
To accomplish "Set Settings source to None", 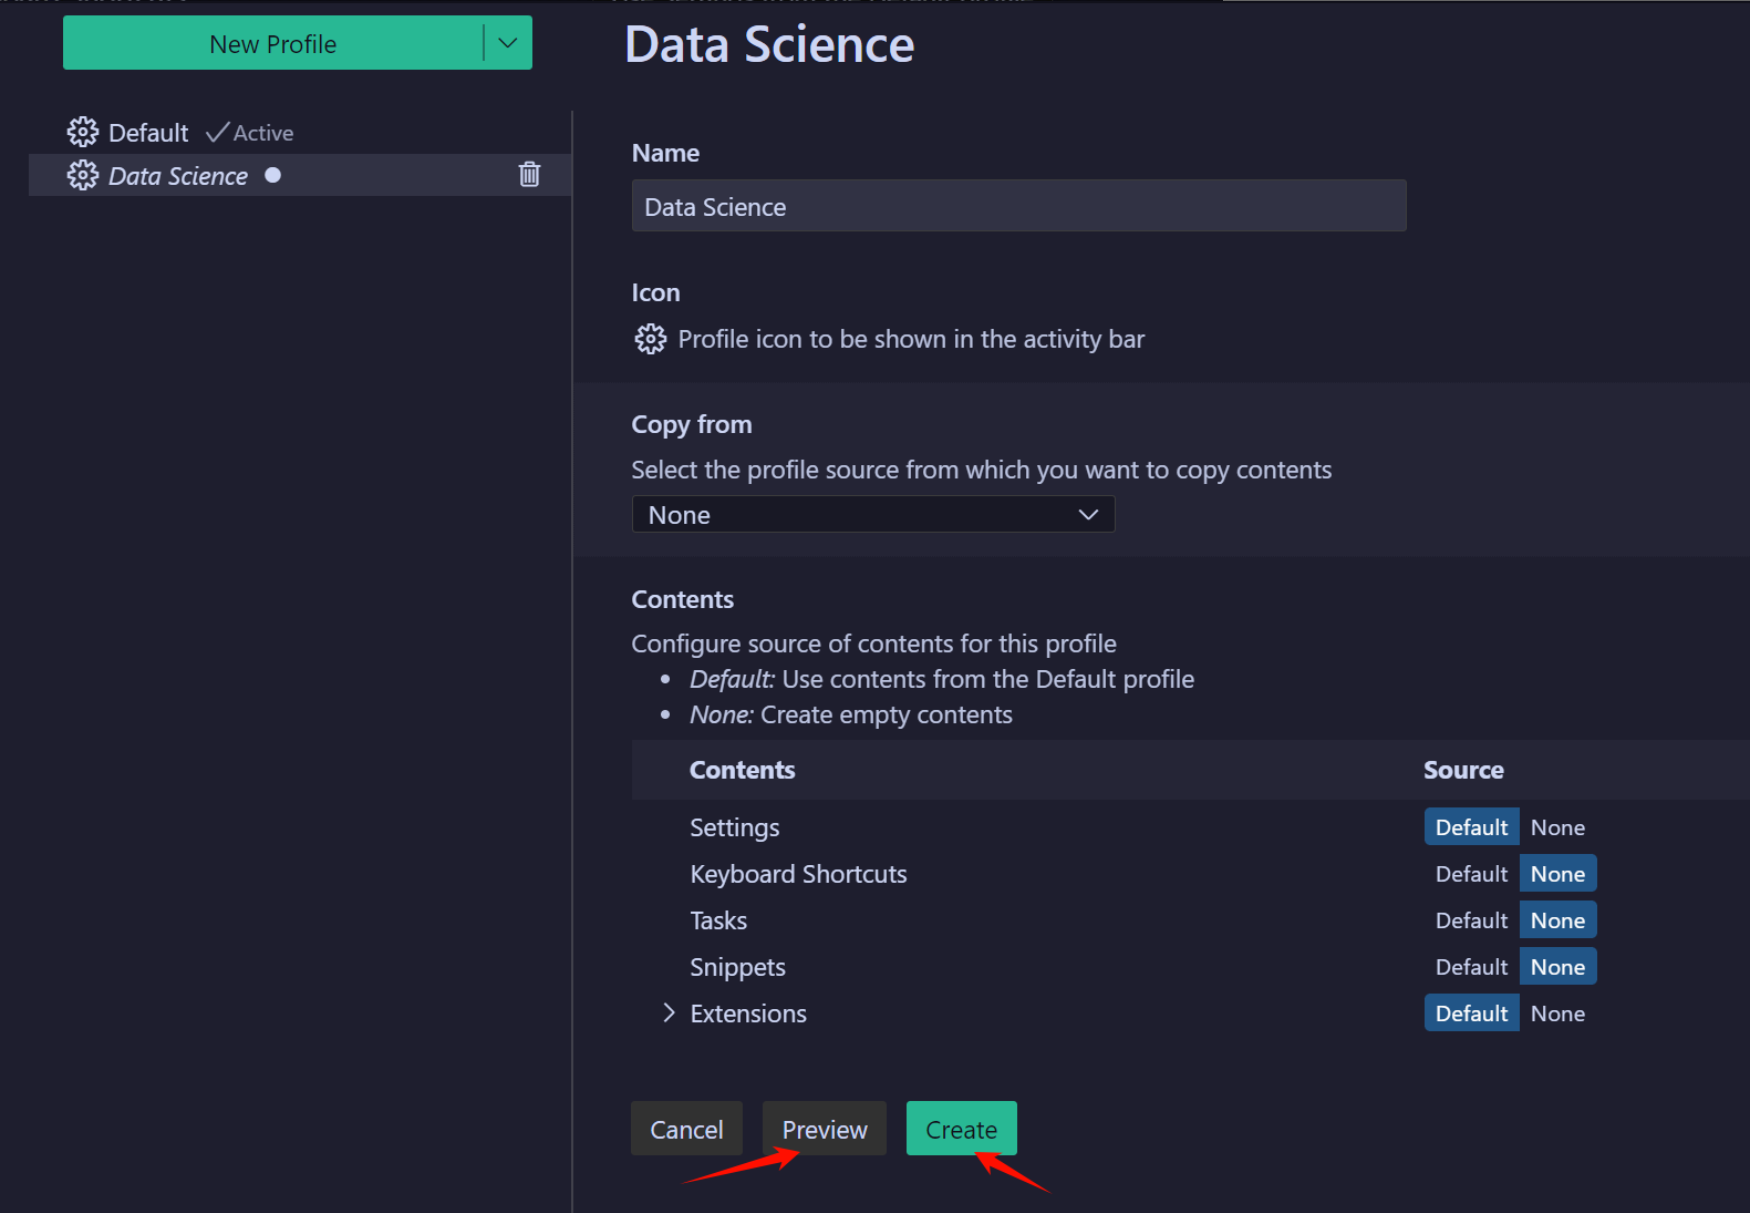I will tap(1557, 827).
